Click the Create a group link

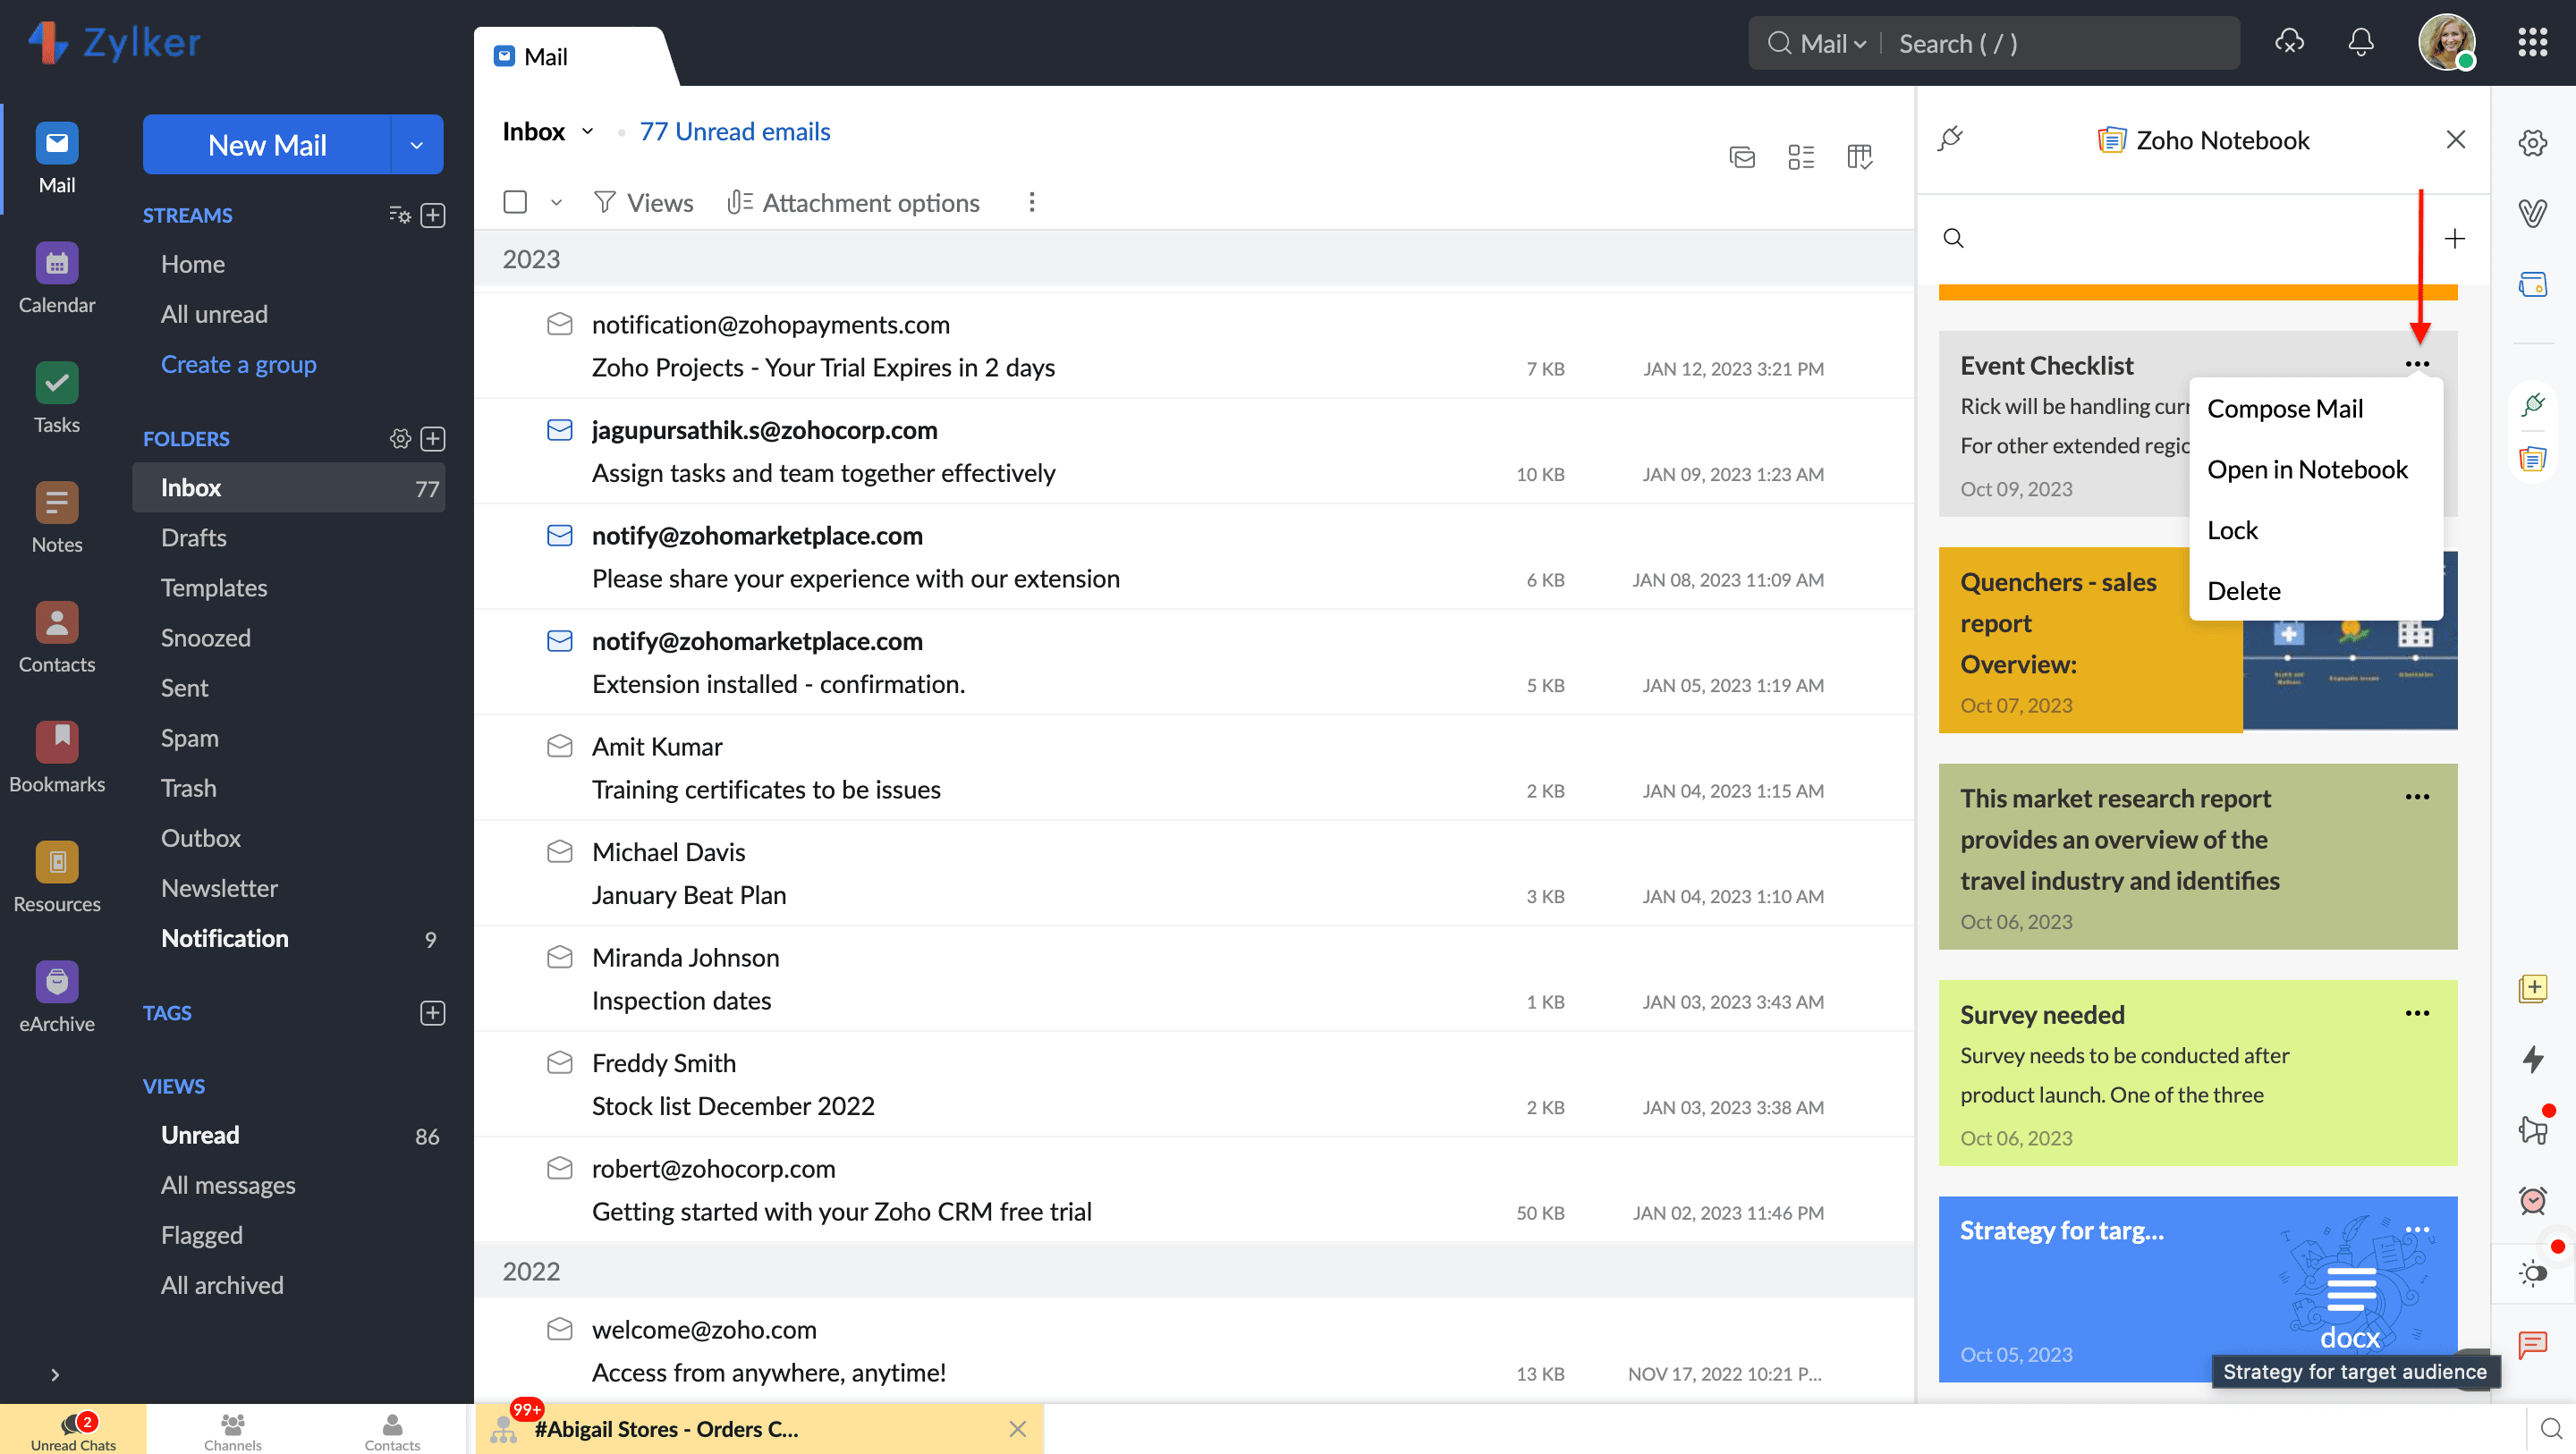pos(238,364)
